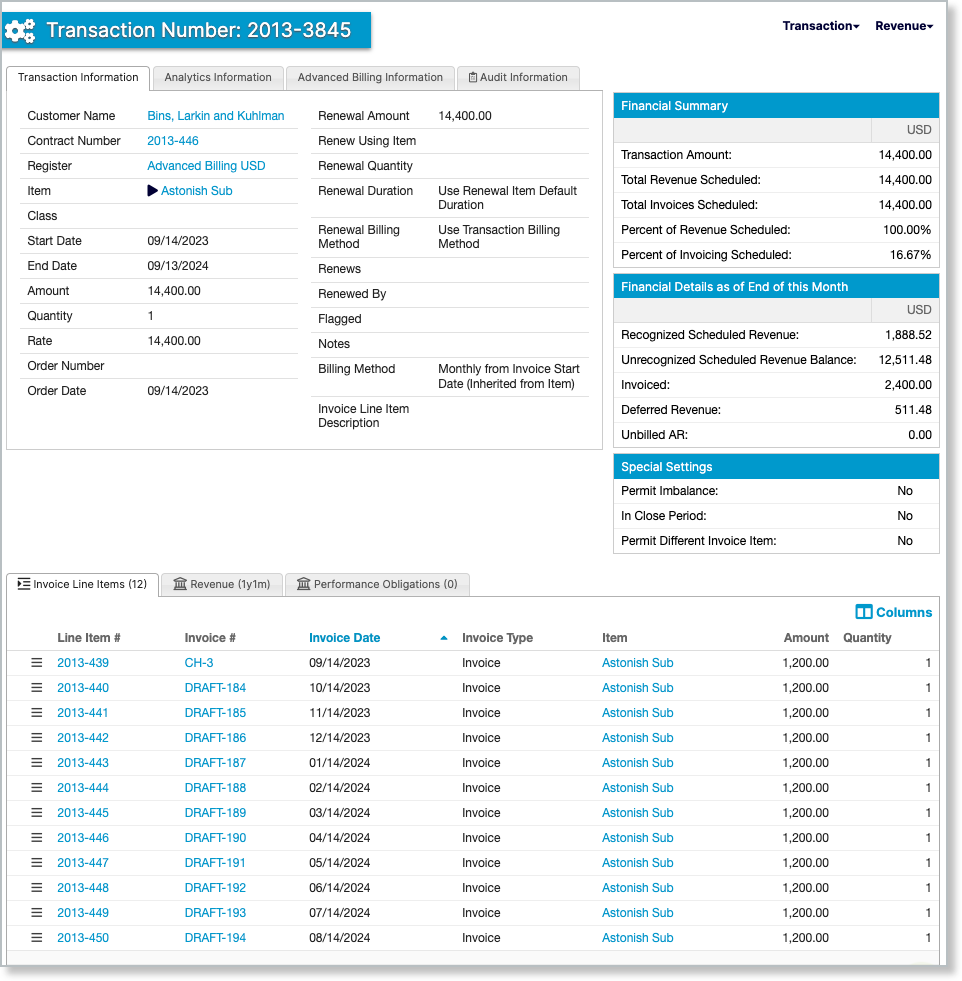Expand the Revenue dropdown menu
The image size is (962, 981).
tap(903, 26)
